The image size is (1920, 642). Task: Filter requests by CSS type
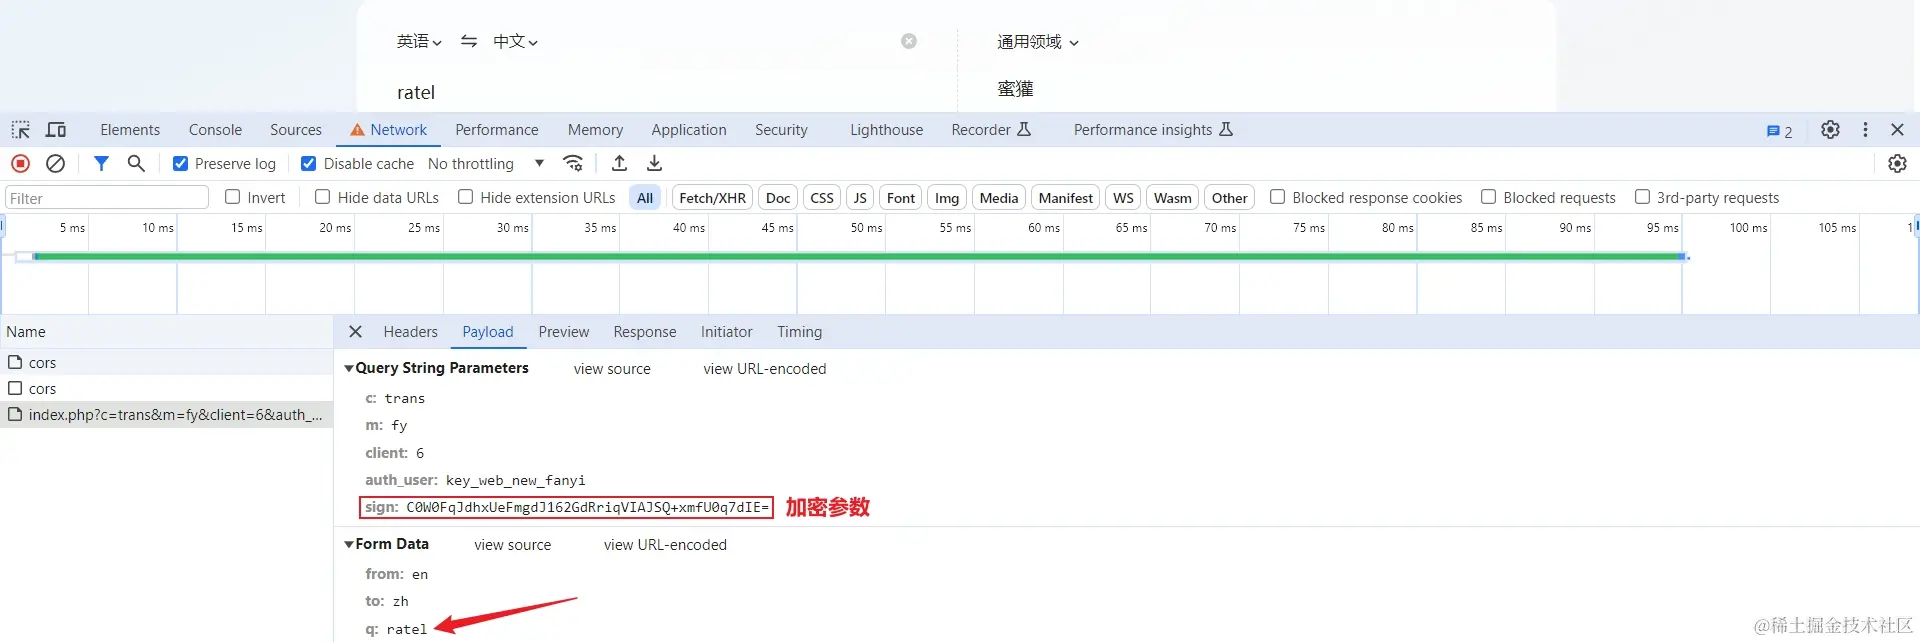(x=822, y=198)
